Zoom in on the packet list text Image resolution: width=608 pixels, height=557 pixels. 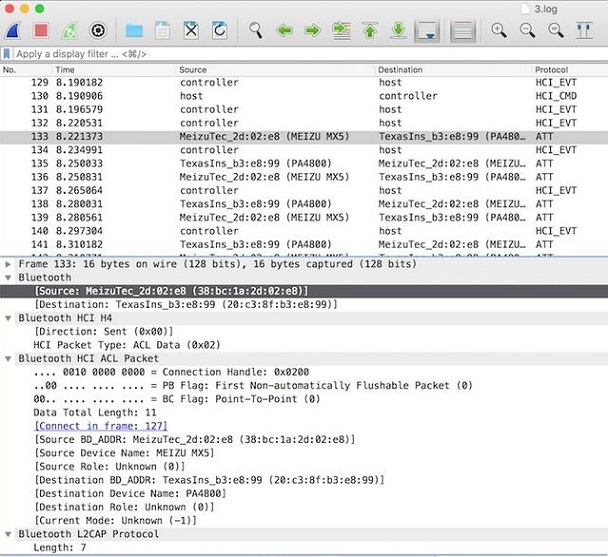tap(499, 30)
